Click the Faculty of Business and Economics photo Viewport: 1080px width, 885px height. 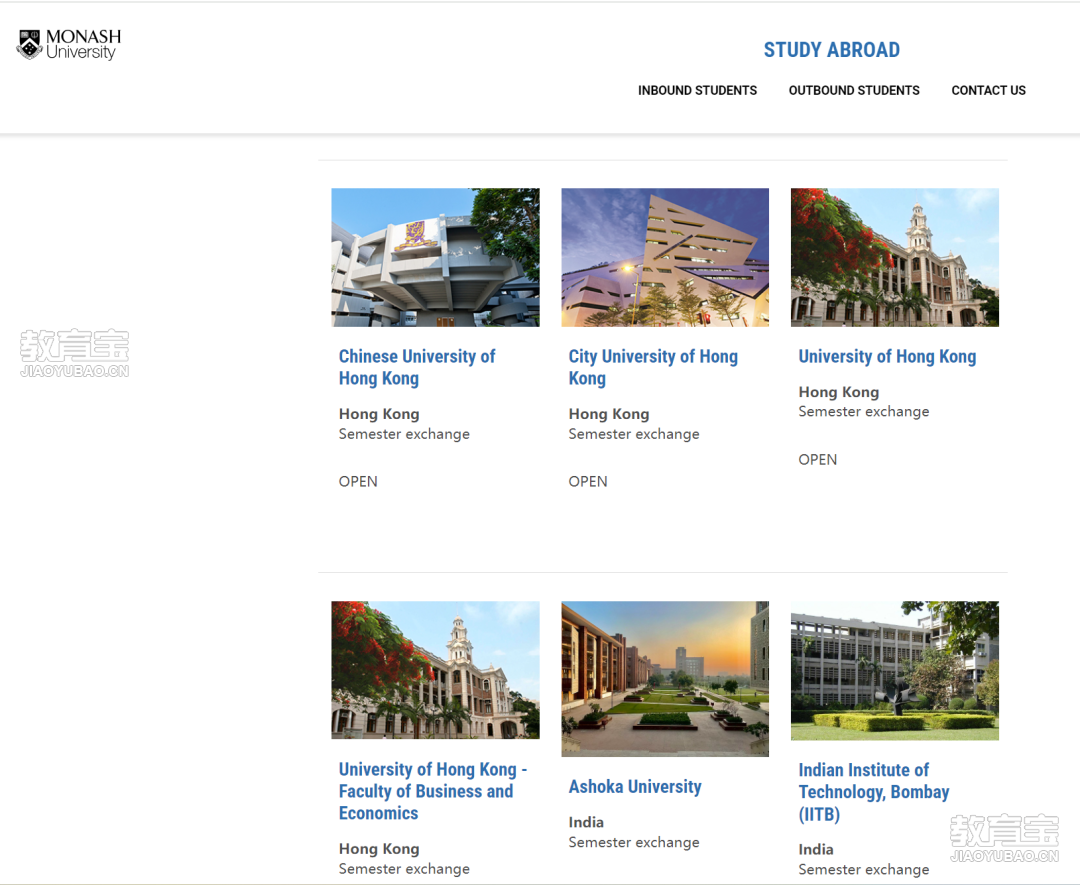435,670
